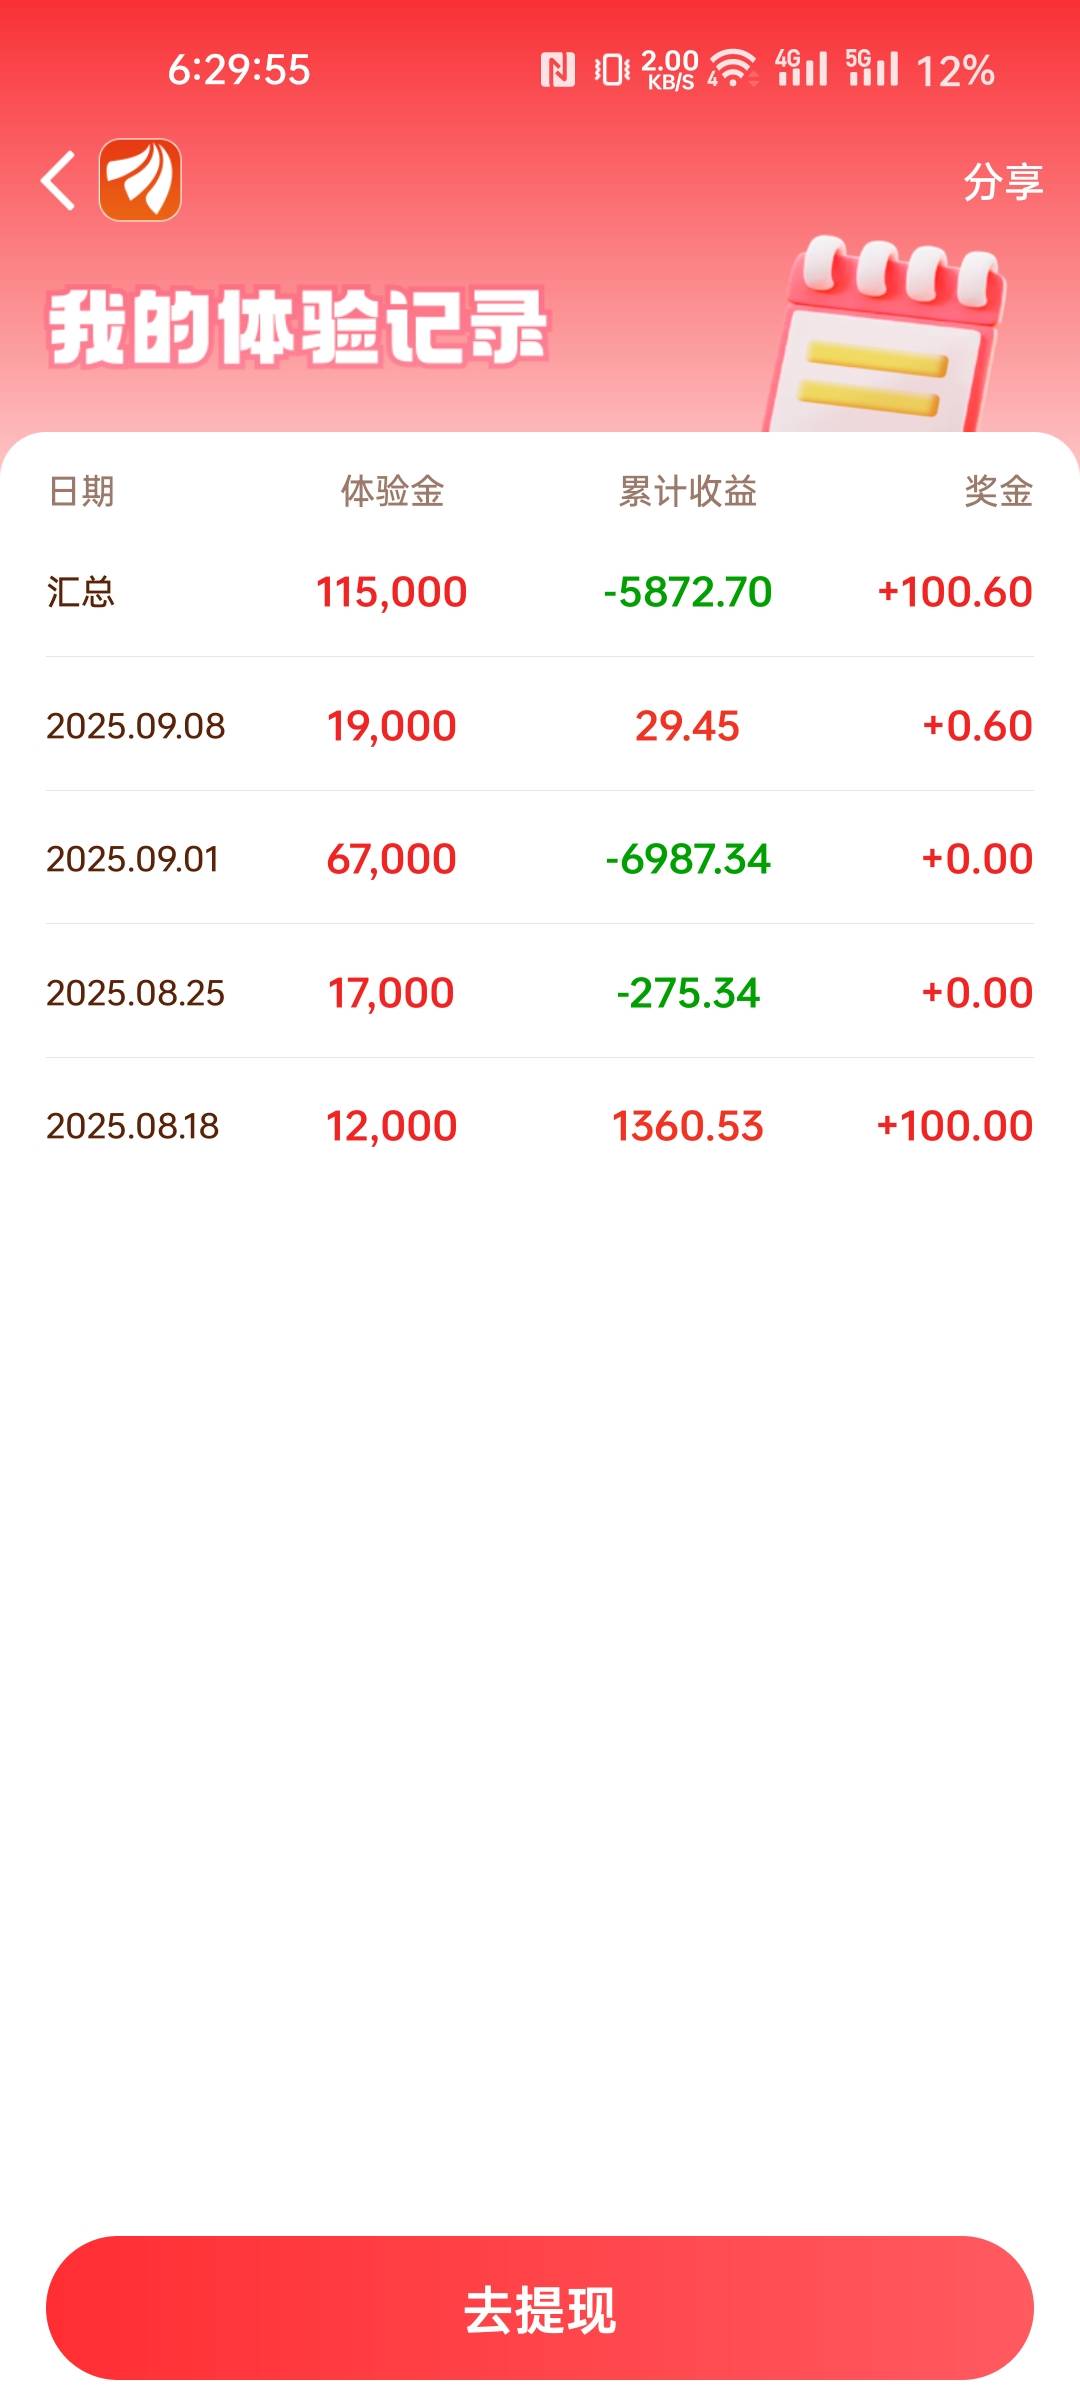The width and height of the screenshot is (1080, 2400).
Task: Click the 去提现 withdraw button
Action: click(x=540, y=2308)
